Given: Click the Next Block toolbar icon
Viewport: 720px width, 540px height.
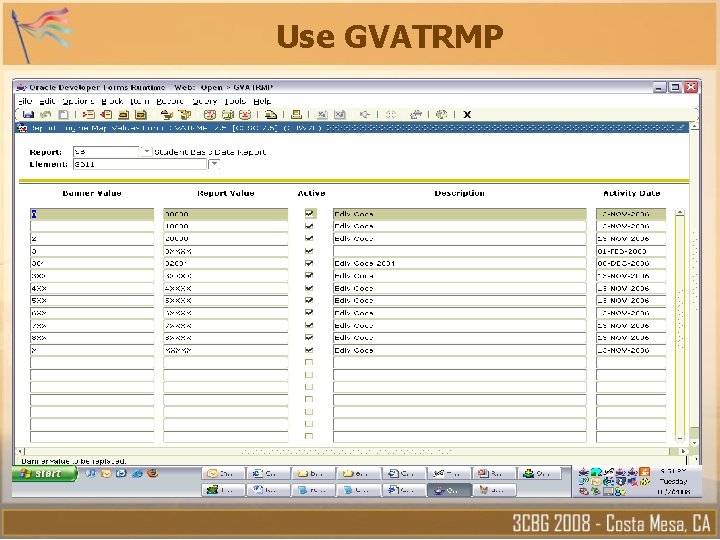Looking at the screenshot, I should [x=185, y=114].
